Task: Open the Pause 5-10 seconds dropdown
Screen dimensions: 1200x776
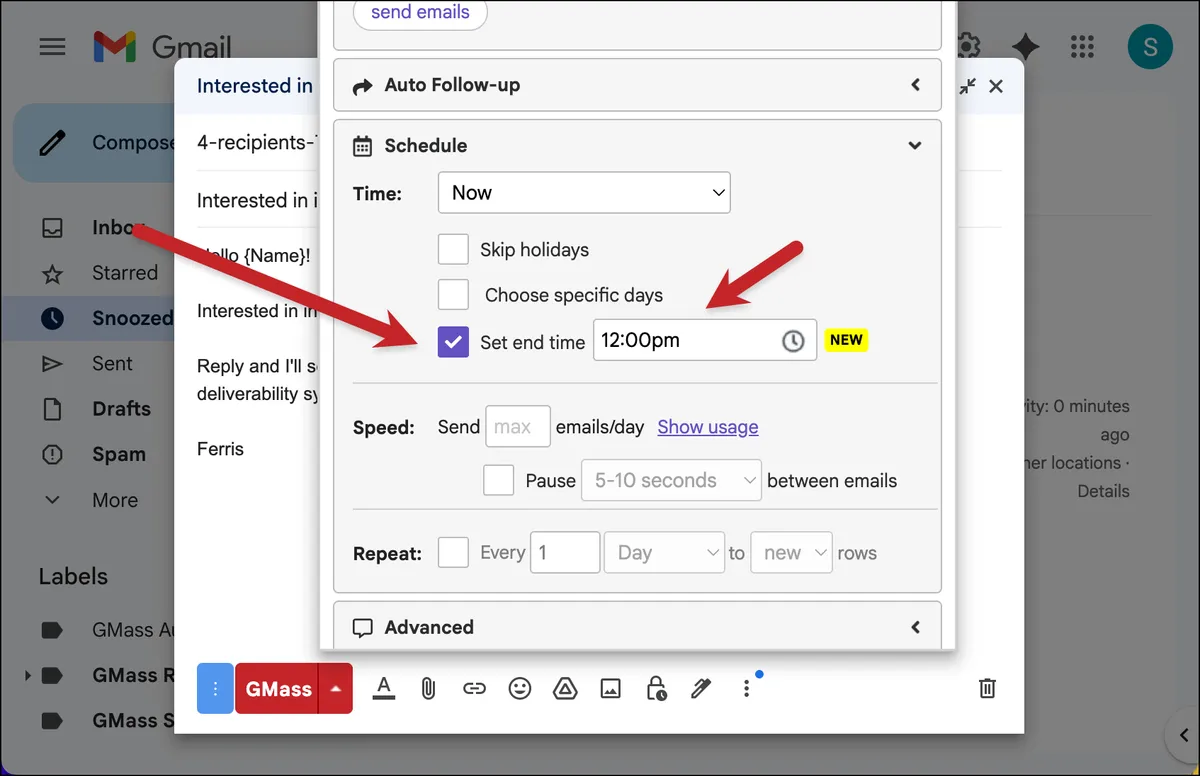Action: 671,480
